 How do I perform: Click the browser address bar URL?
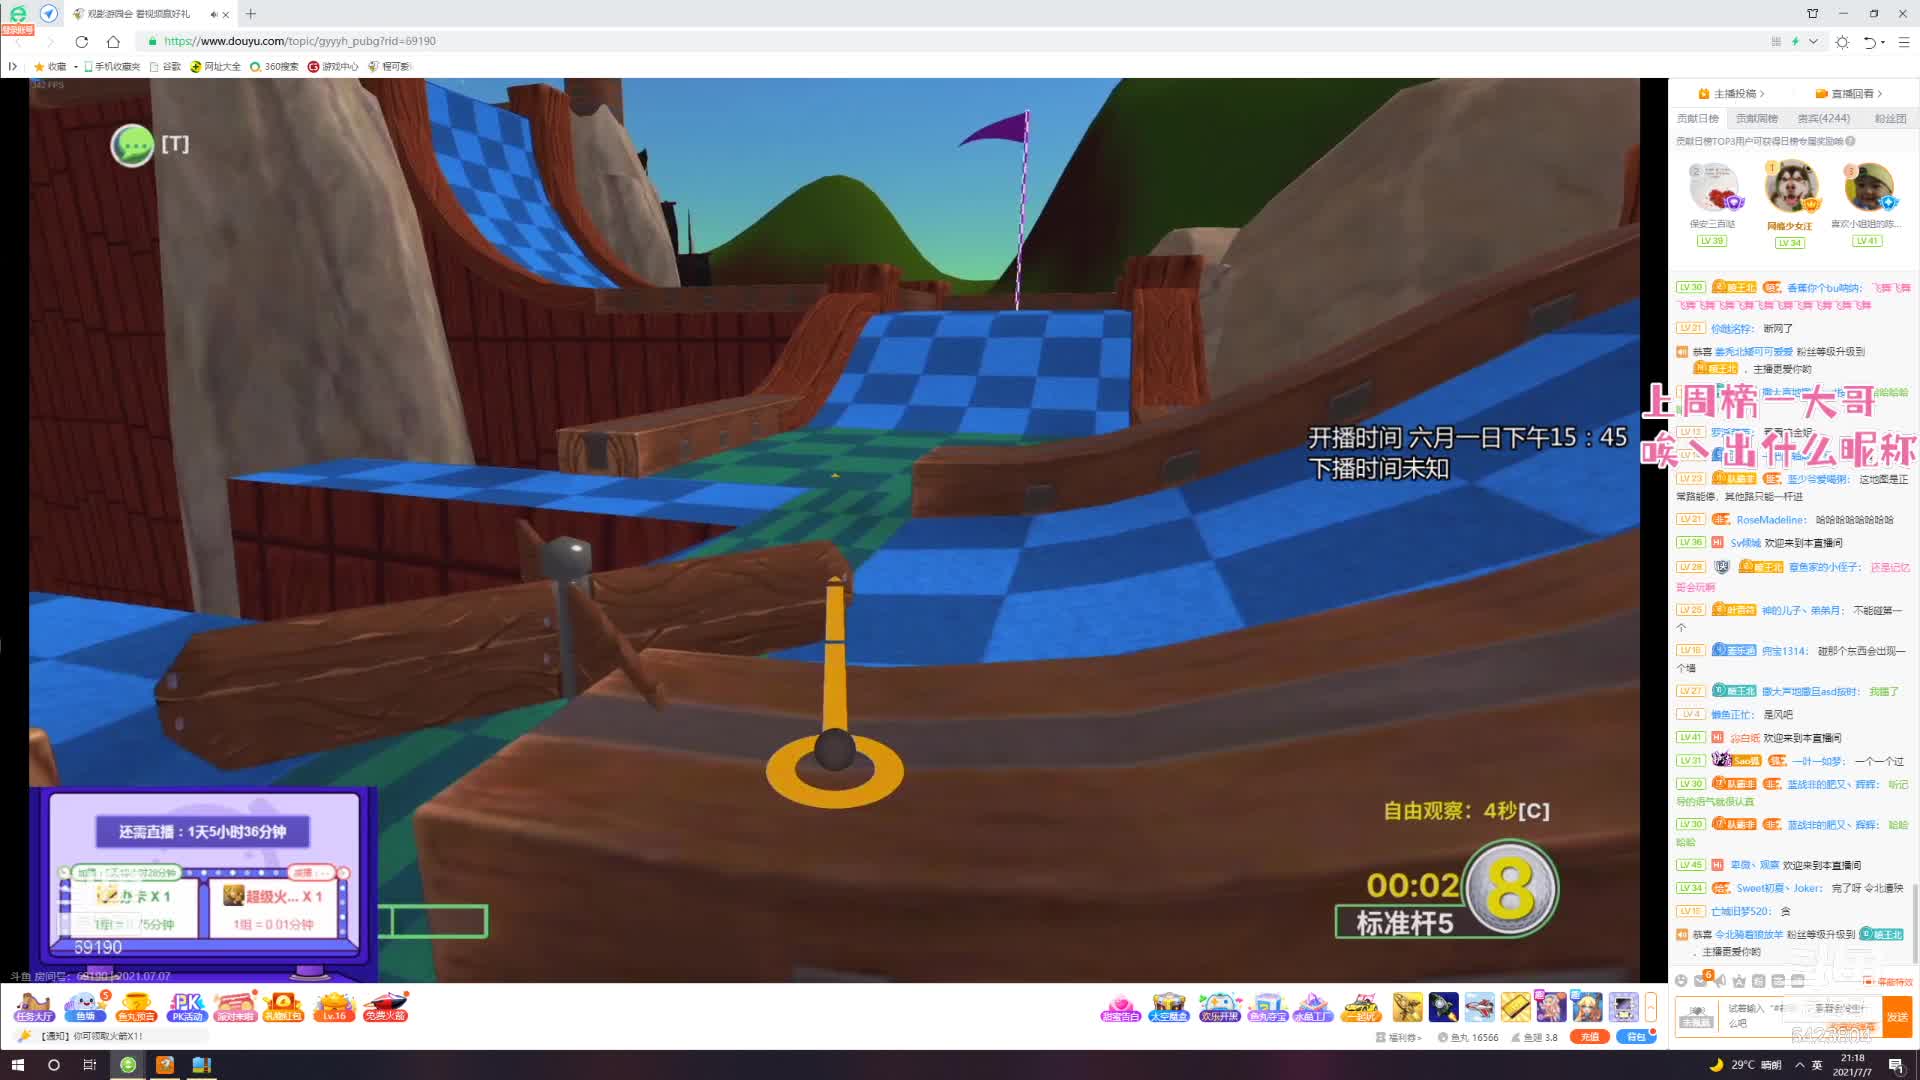click(300, 41)
